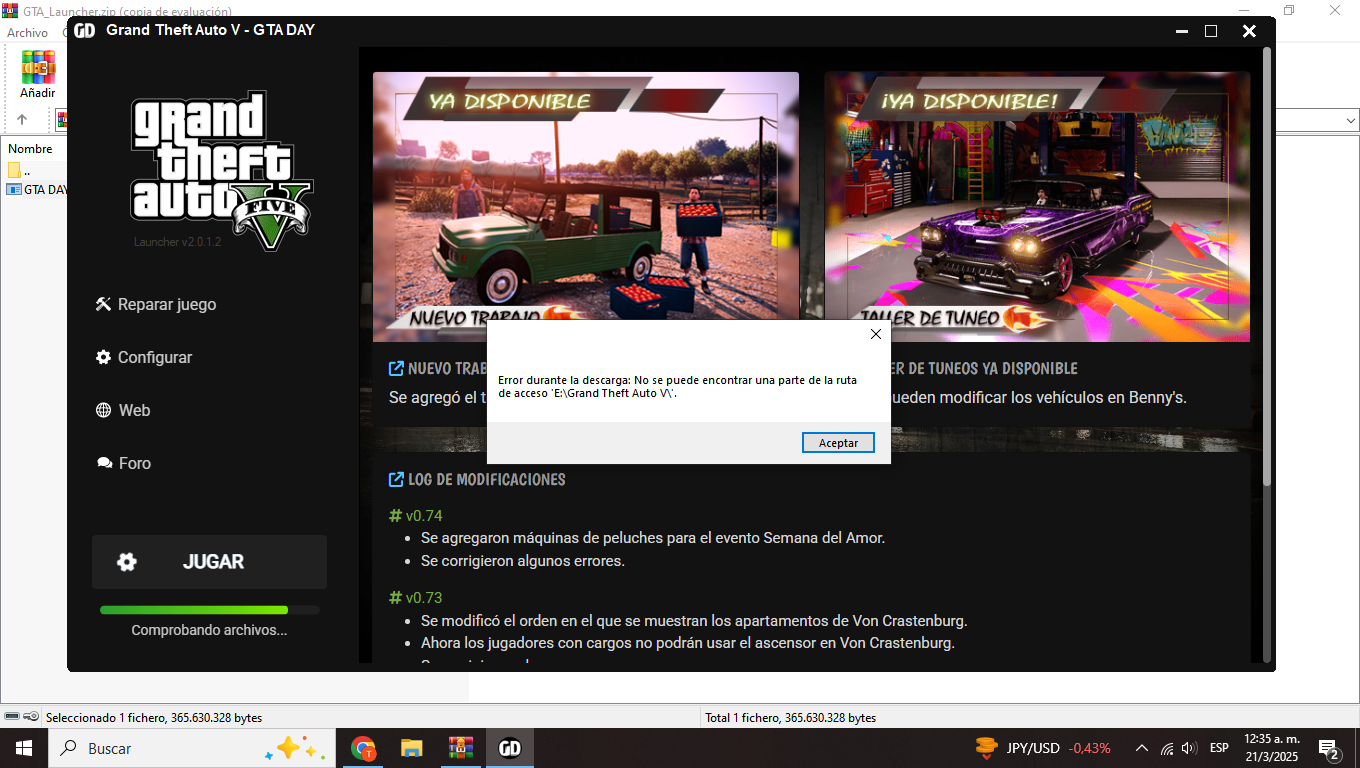1360x768 pixels.
Task: Click the green file check progress bar
Action: 194,610
